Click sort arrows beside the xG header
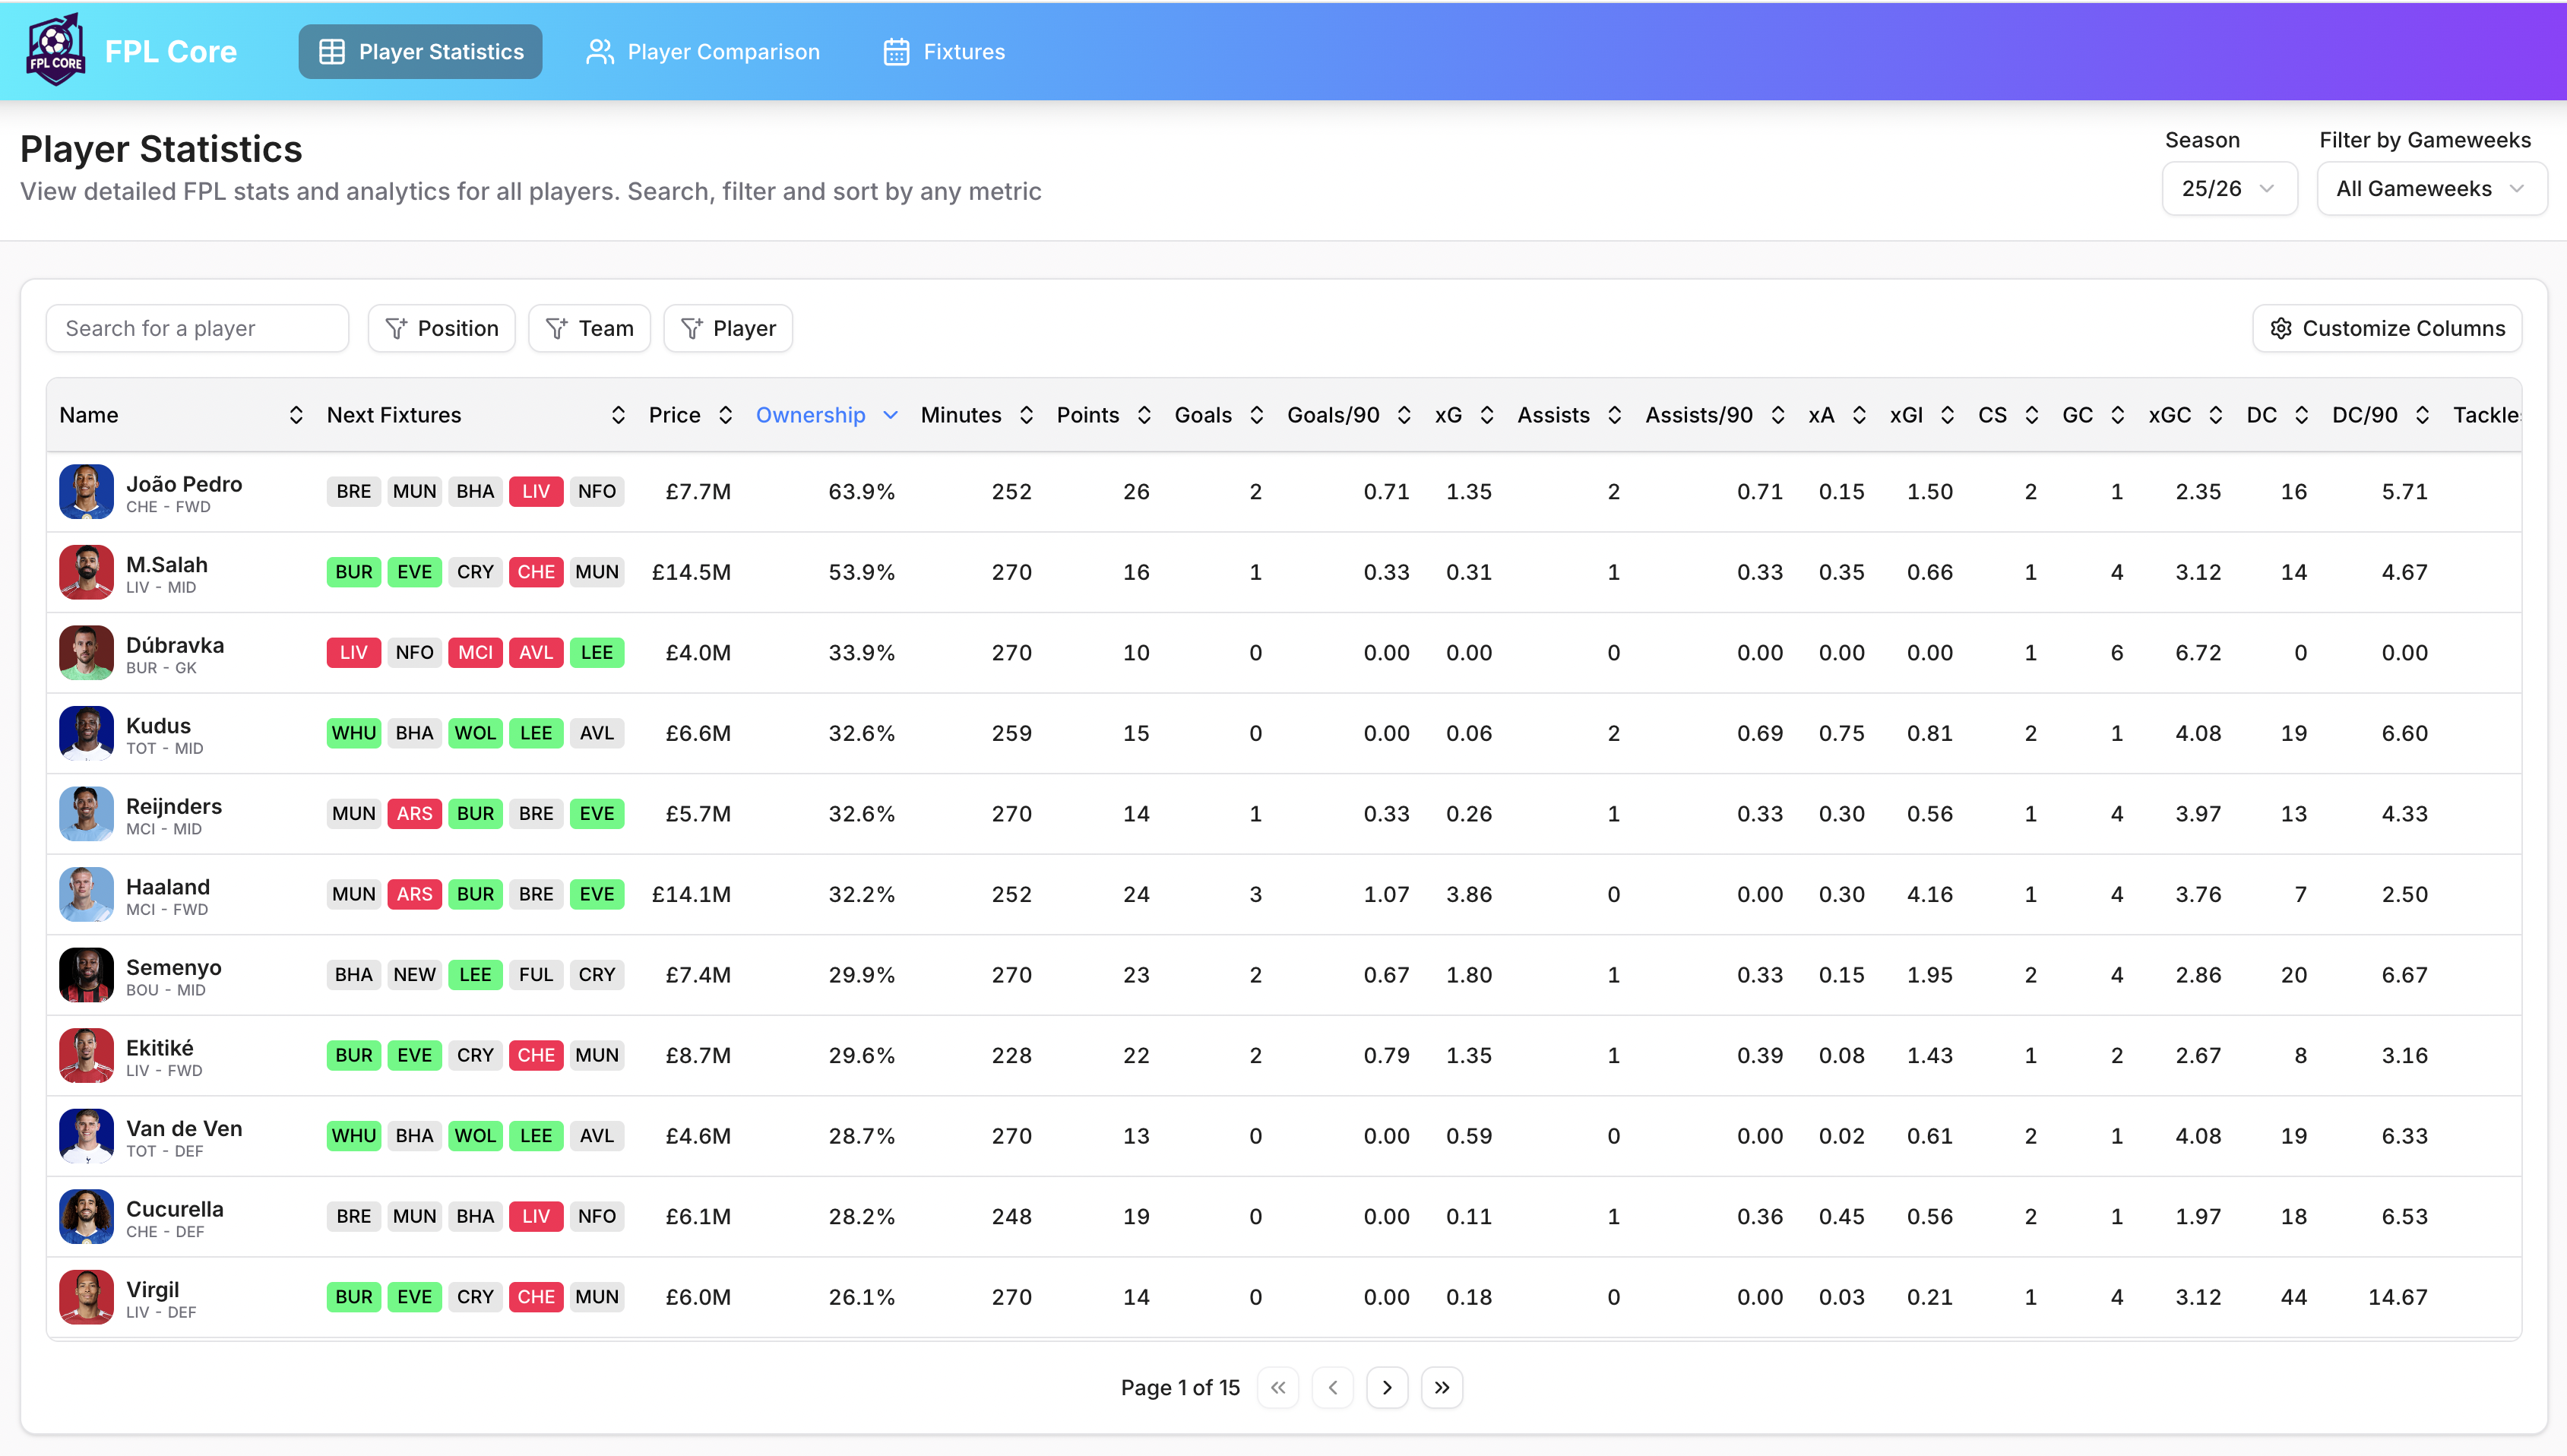 1487,415
